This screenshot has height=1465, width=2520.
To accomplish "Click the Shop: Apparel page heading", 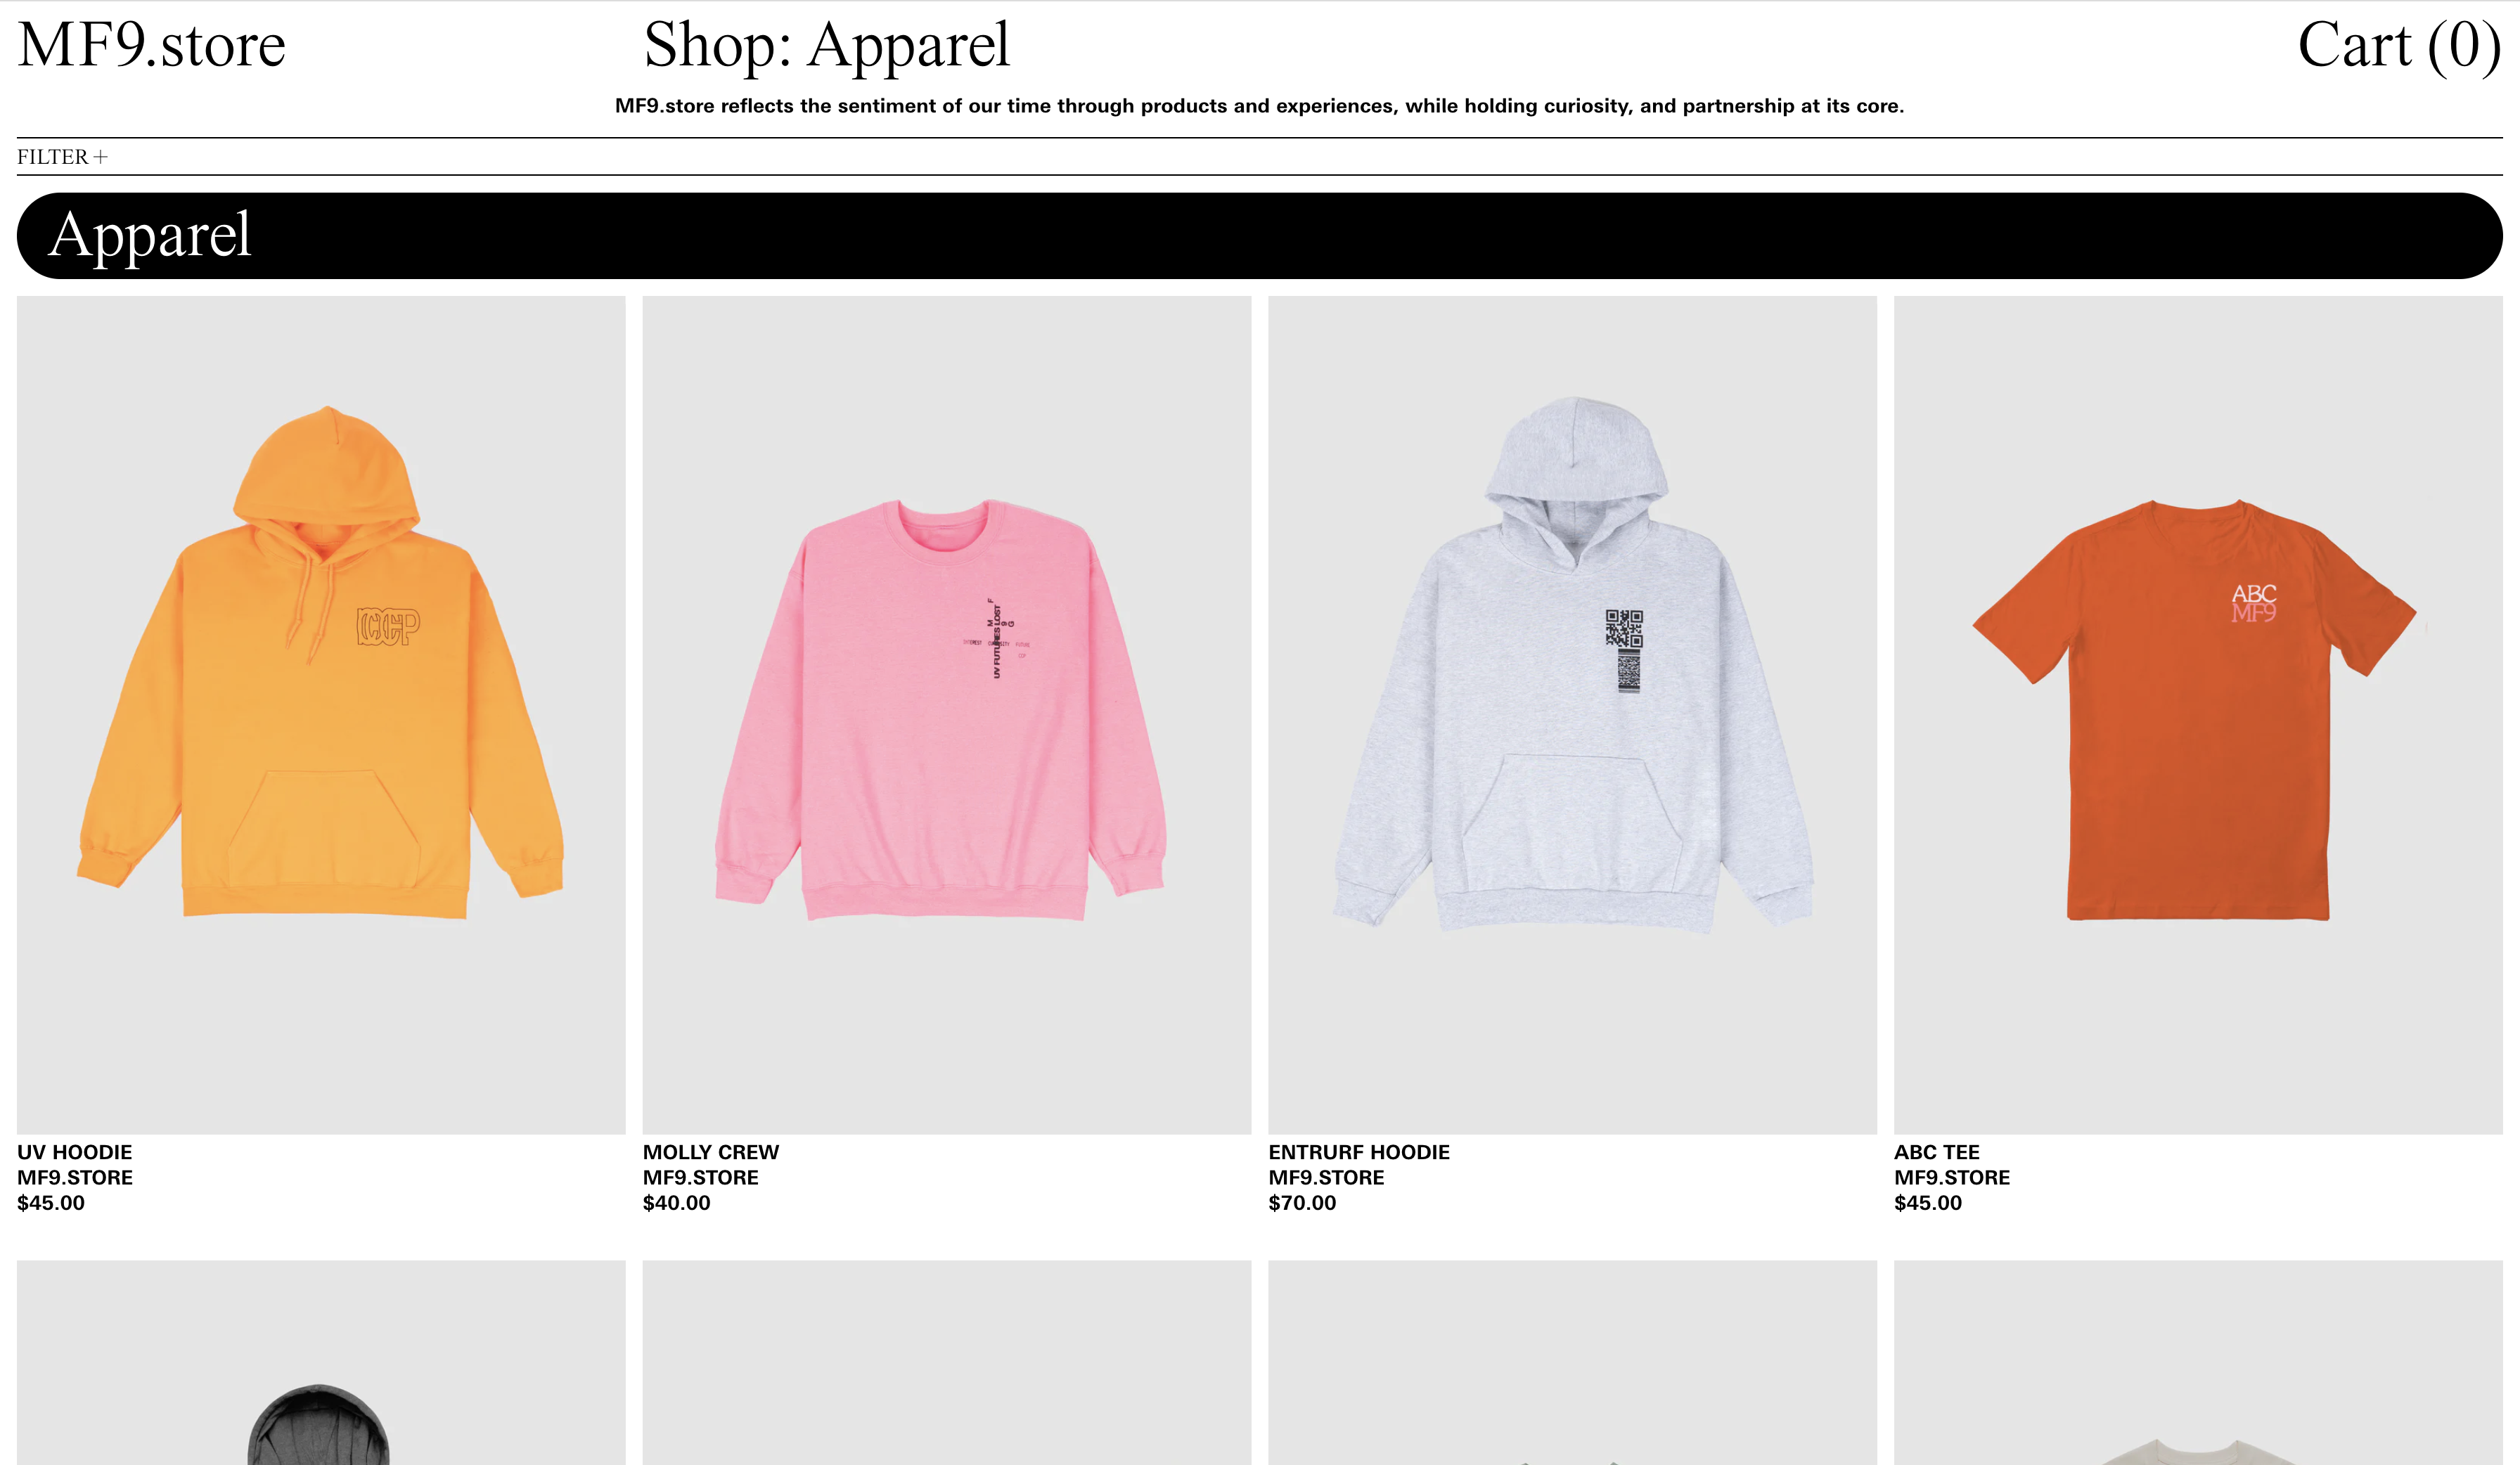I will (x=826, y=45).
